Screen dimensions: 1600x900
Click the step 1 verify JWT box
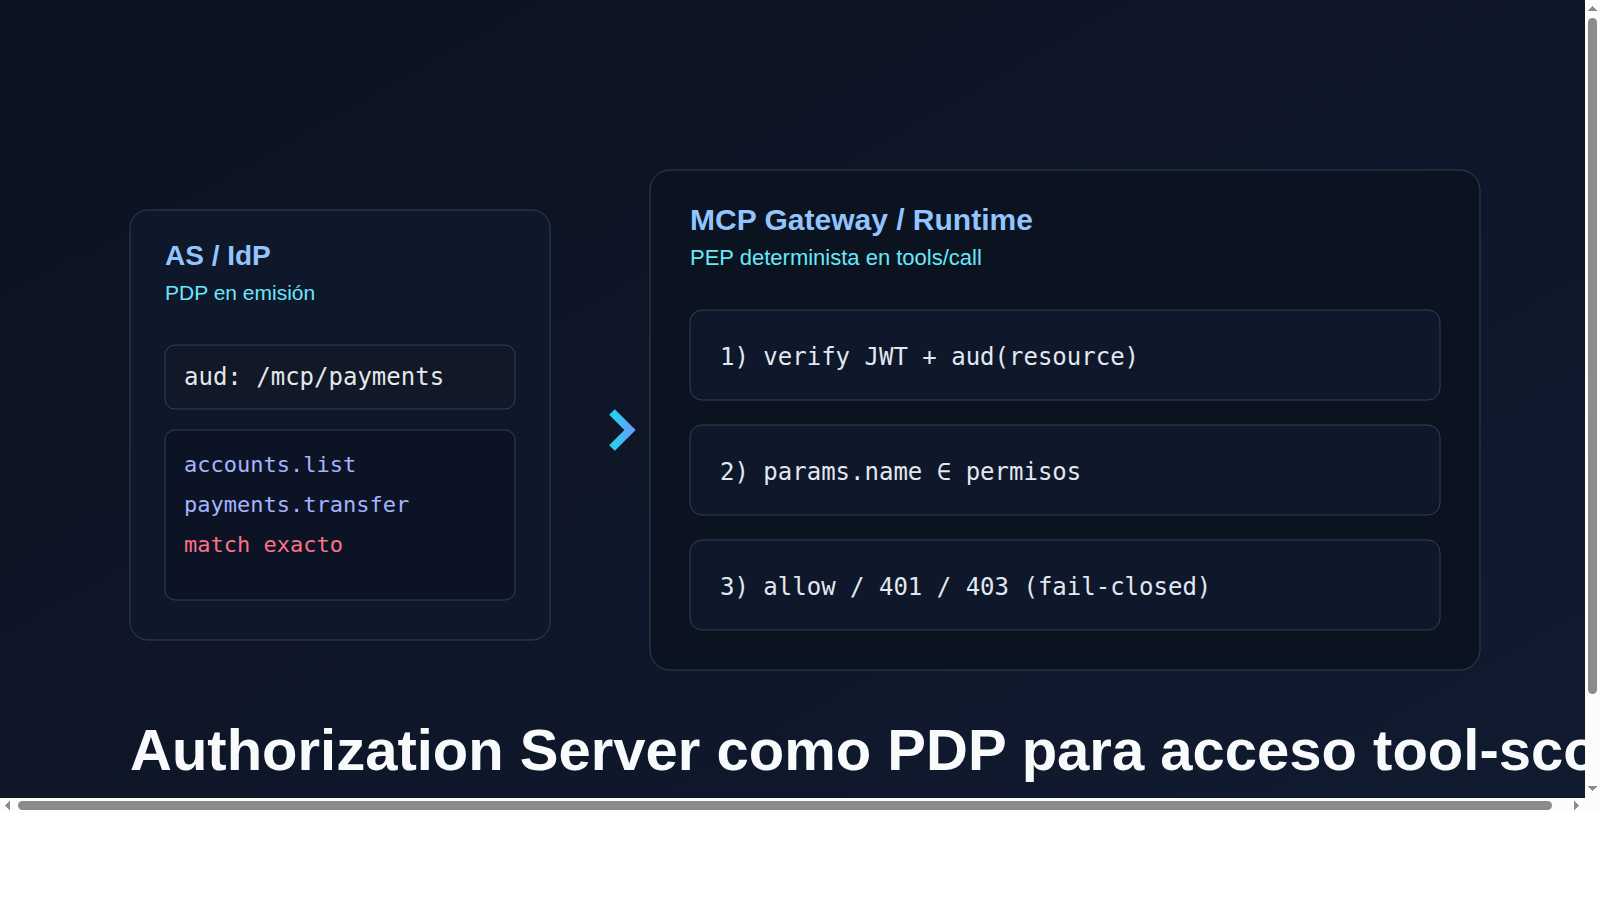1063,355
